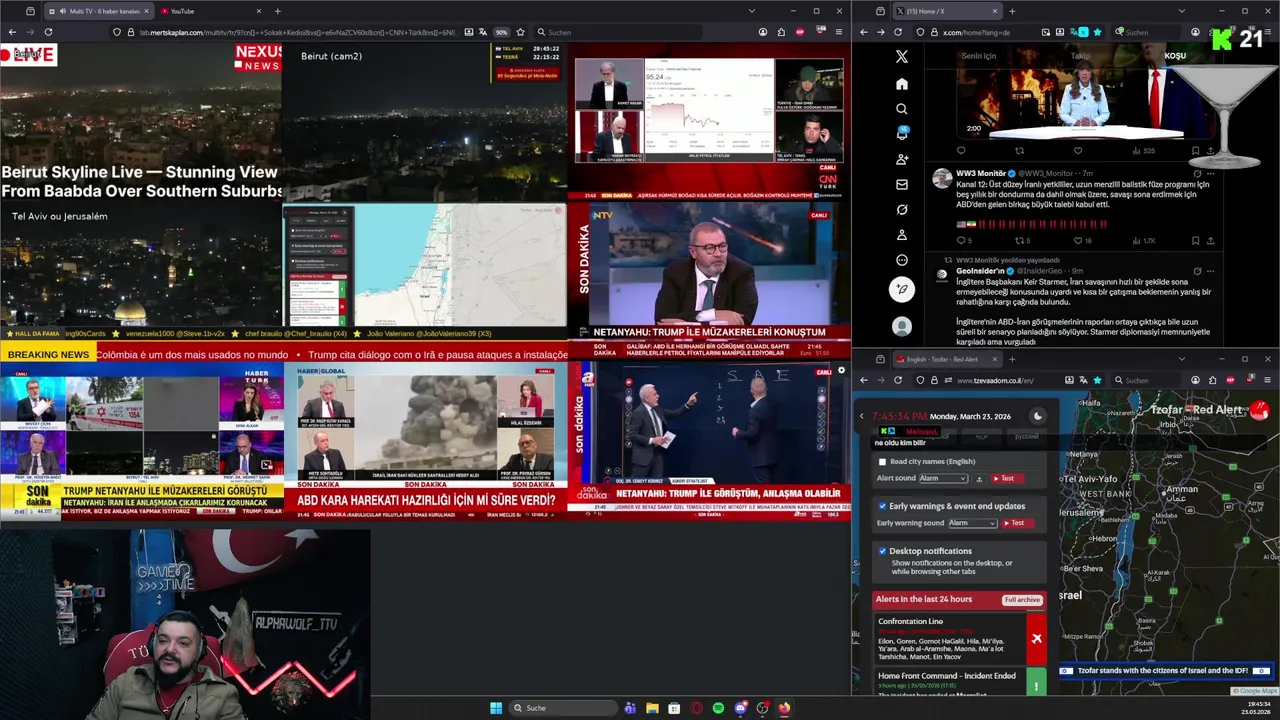Select Senin için timeline tab

(x=978, y=56)
